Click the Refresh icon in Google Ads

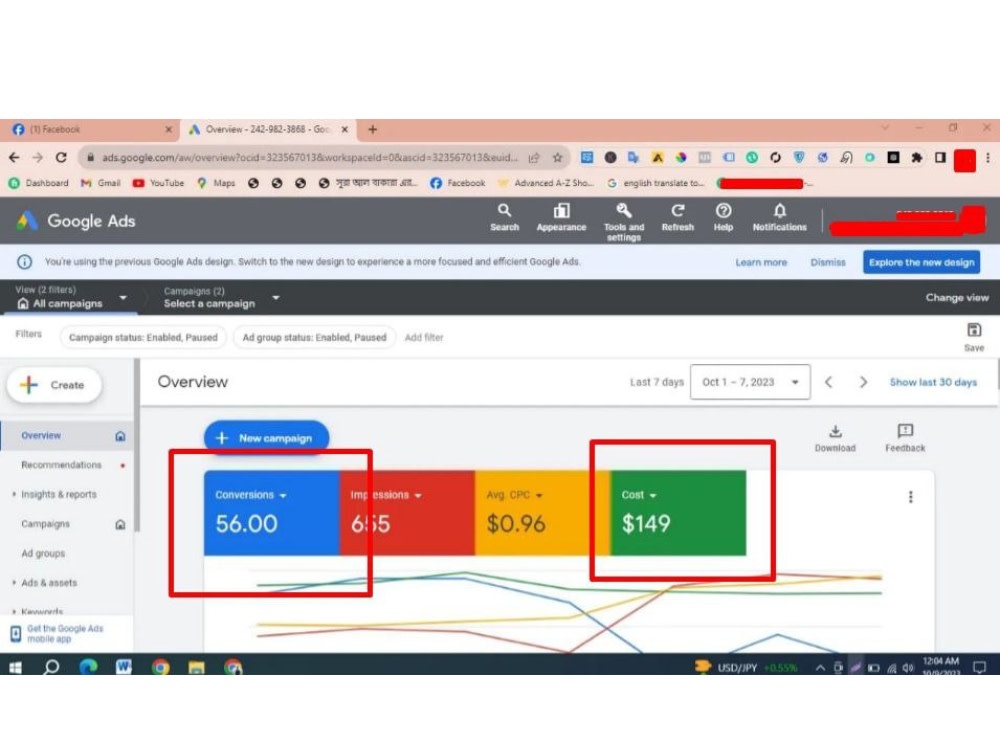(x=677, y=217)
